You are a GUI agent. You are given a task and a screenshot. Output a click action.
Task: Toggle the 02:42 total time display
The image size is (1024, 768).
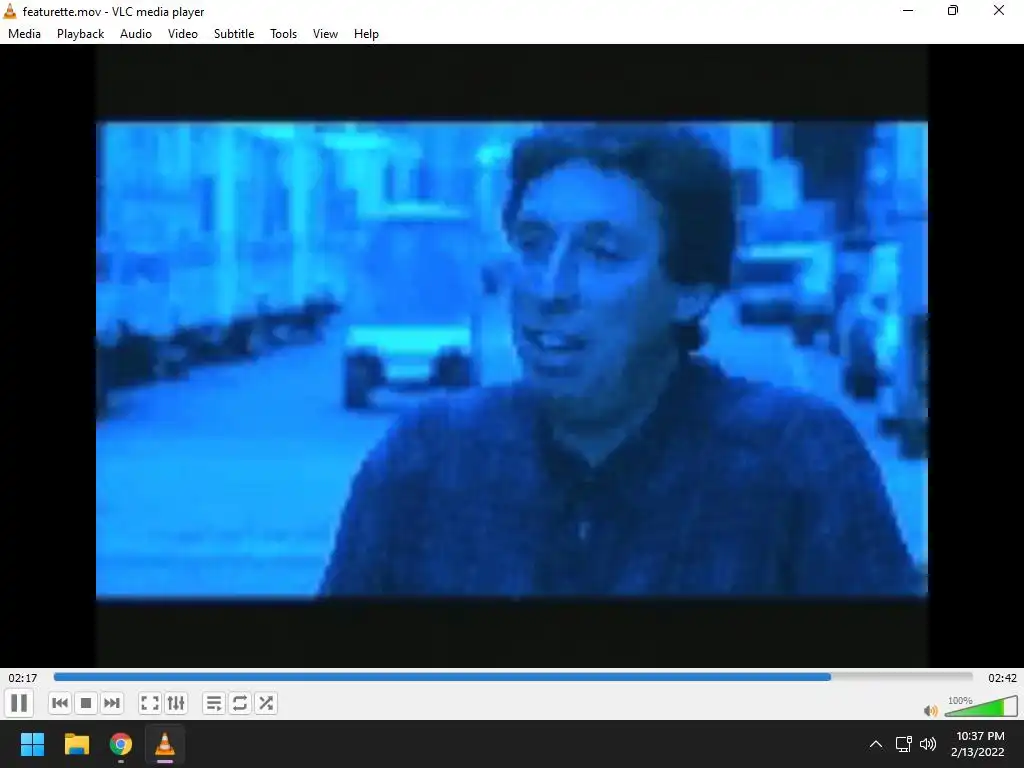(x=1002, y=678)
